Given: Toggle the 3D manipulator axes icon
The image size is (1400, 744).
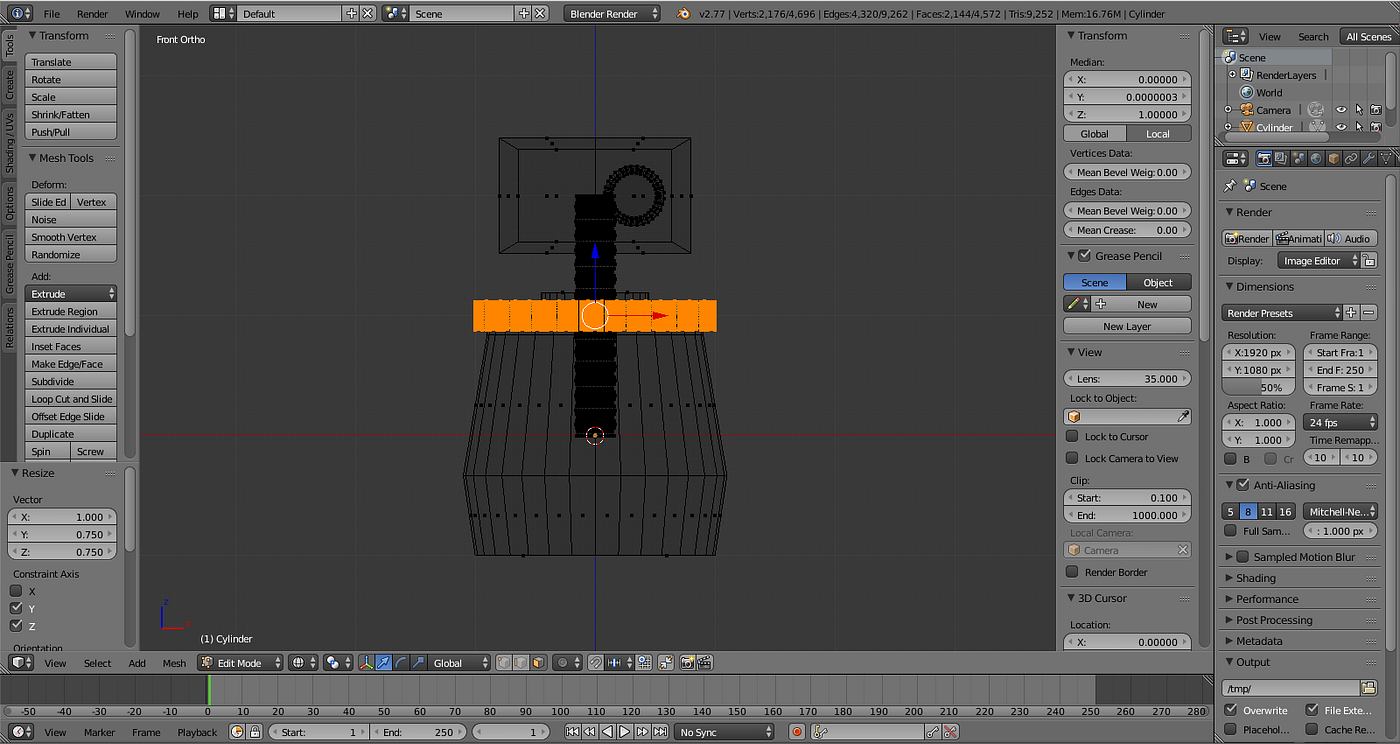Looking at the screenshot, I should tap(366, 663).
